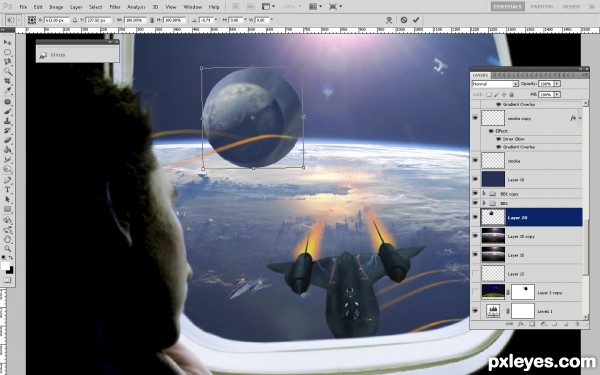Add a layer mask from panel bottom
The height and width of the screenshot is (375, 600).
click(x=532, y=324)
